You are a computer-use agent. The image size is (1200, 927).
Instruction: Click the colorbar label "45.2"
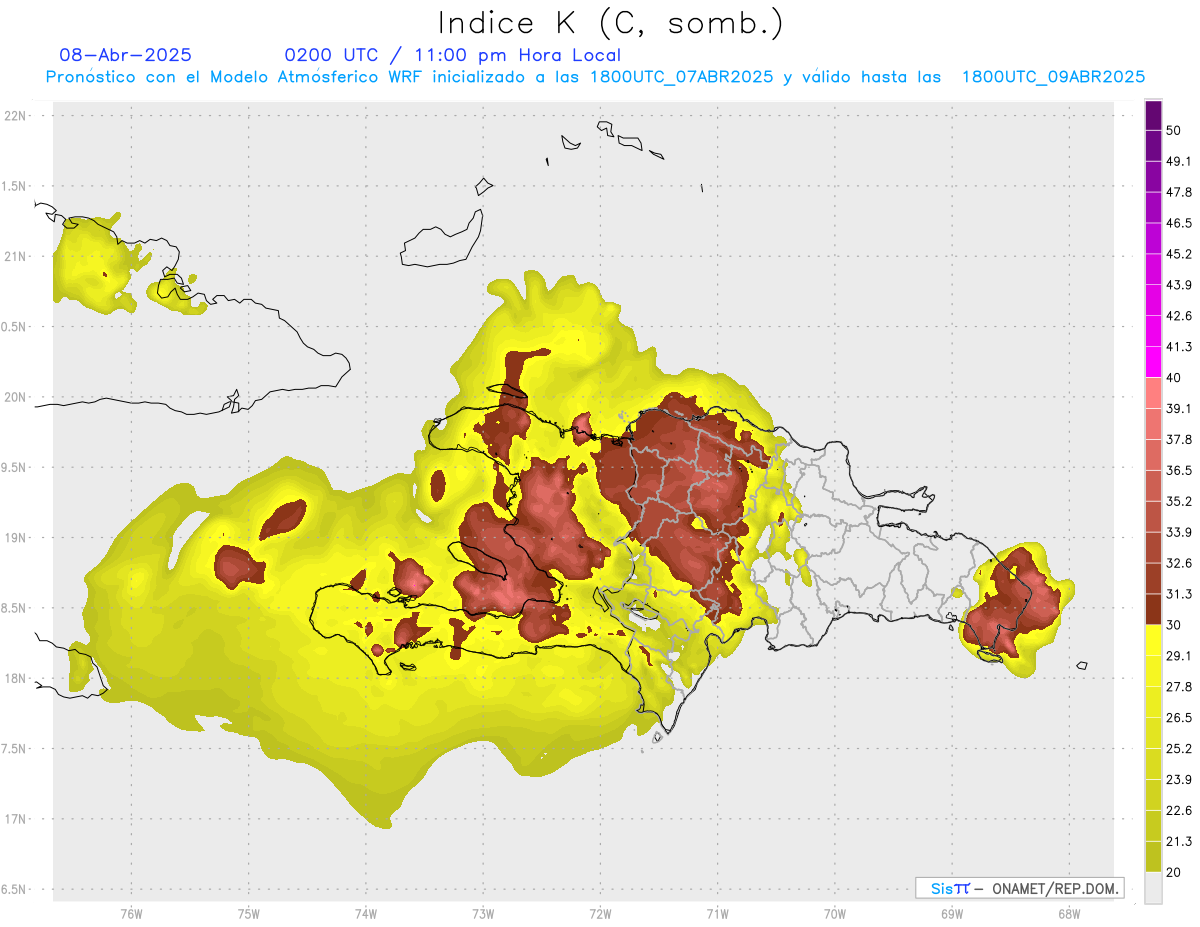point(1179,254)
